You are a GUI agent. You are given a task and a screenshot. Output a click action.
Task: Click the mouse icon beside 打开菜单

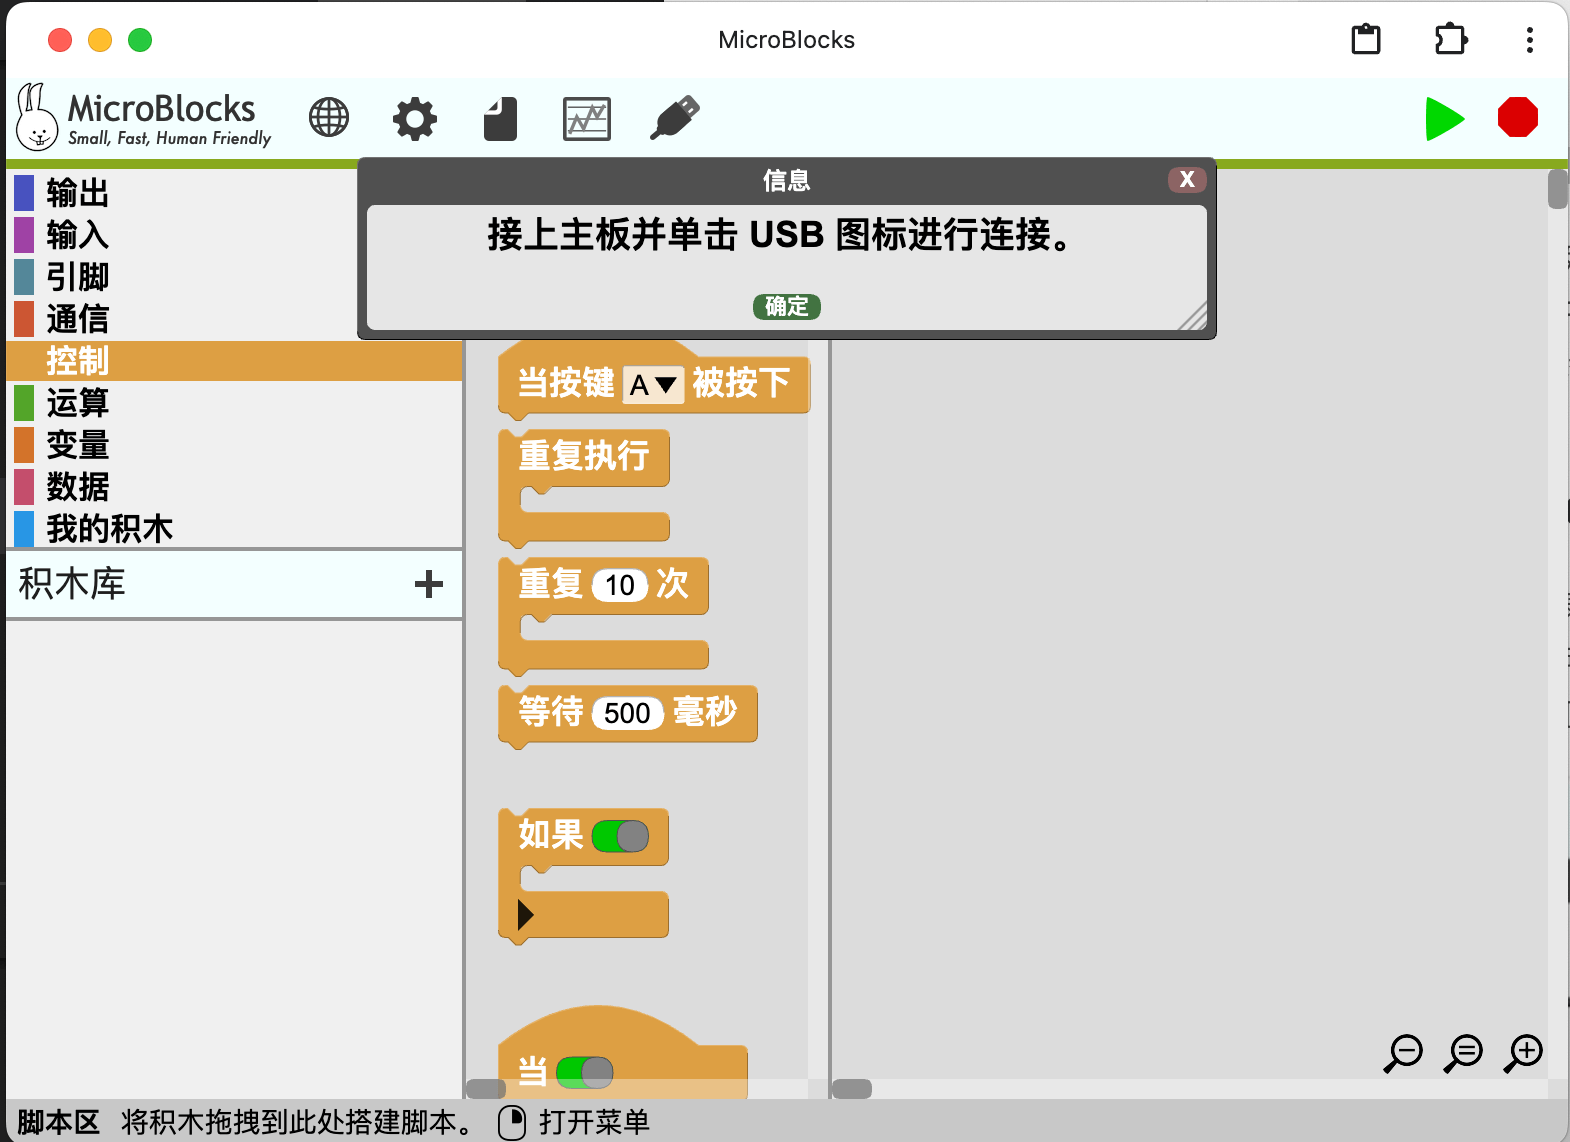tap(512, 1122)
